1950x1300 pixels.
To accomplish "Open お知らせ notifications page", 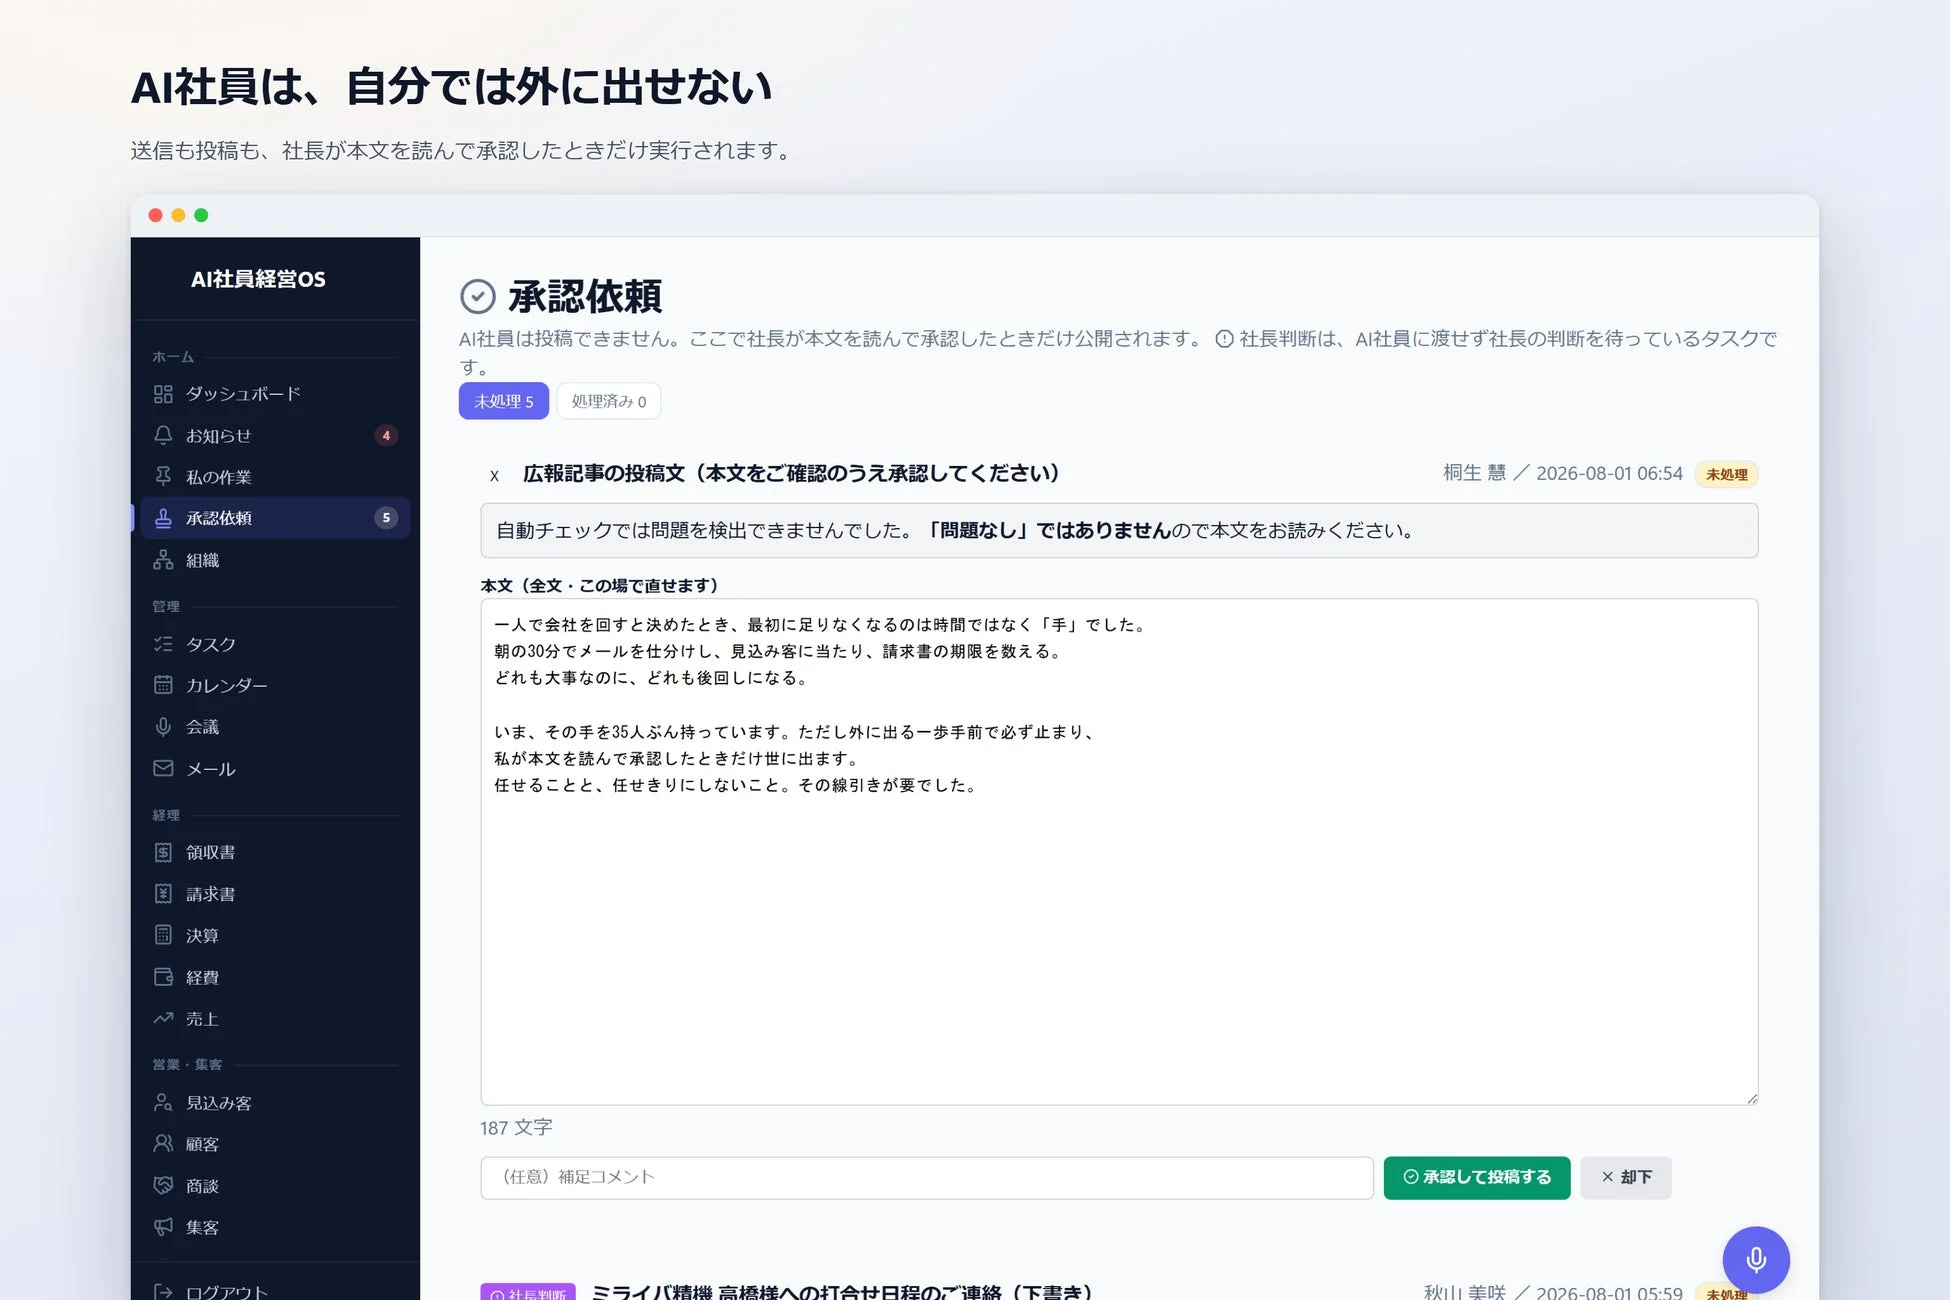I will (275, 435).
